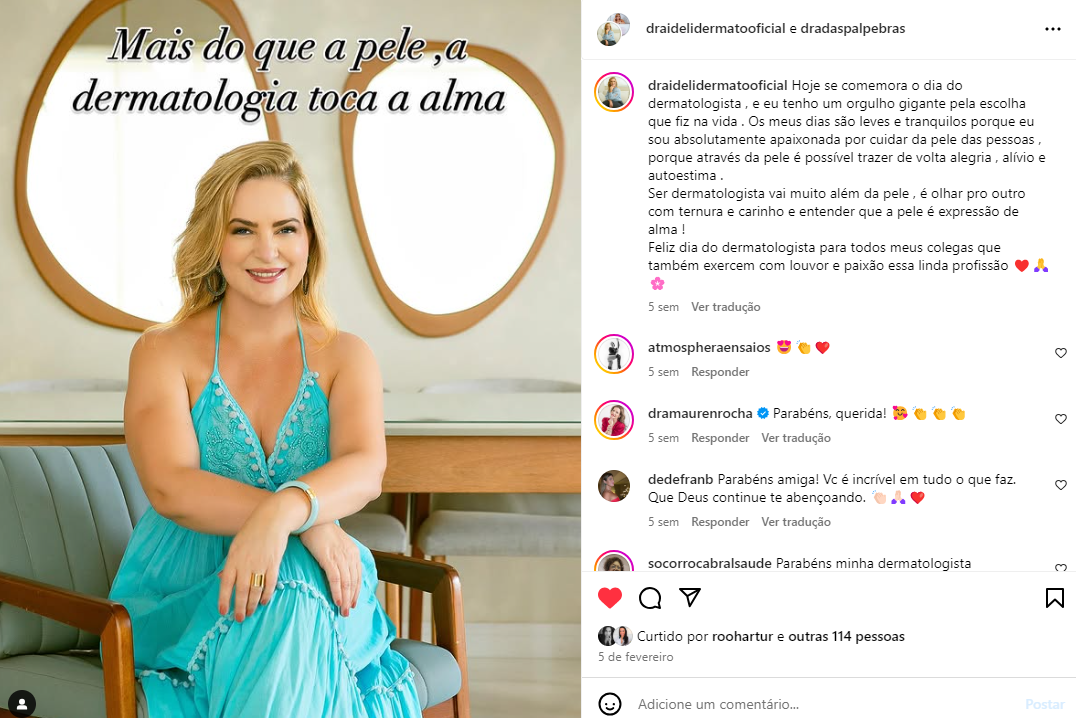The image size is (1076, 718).
Task: Click the comment speech bubble icon
Action: click(650, 598)
